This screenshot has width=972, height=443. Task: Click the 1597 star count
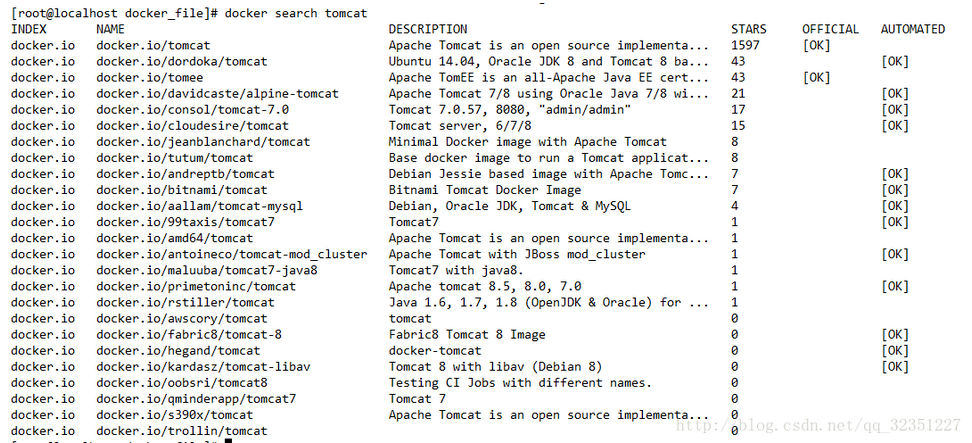pyautogui.click(x=745, y=45)
